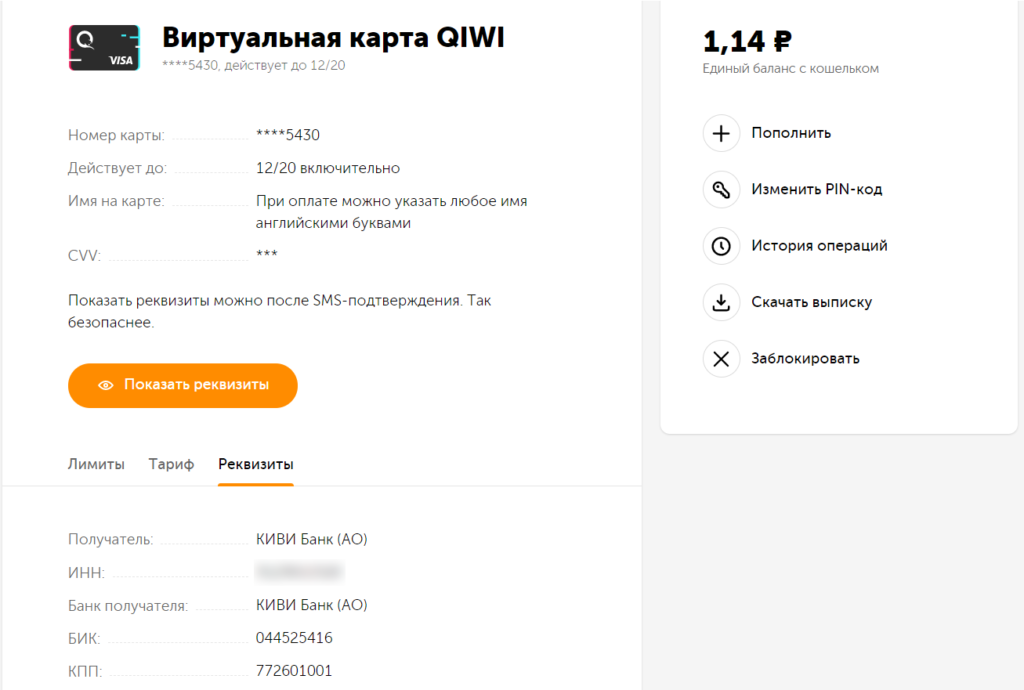The height and width of the screenshot is (690, 1024).
Task: Click БИК value 044525416
Action: coord(294,638)
